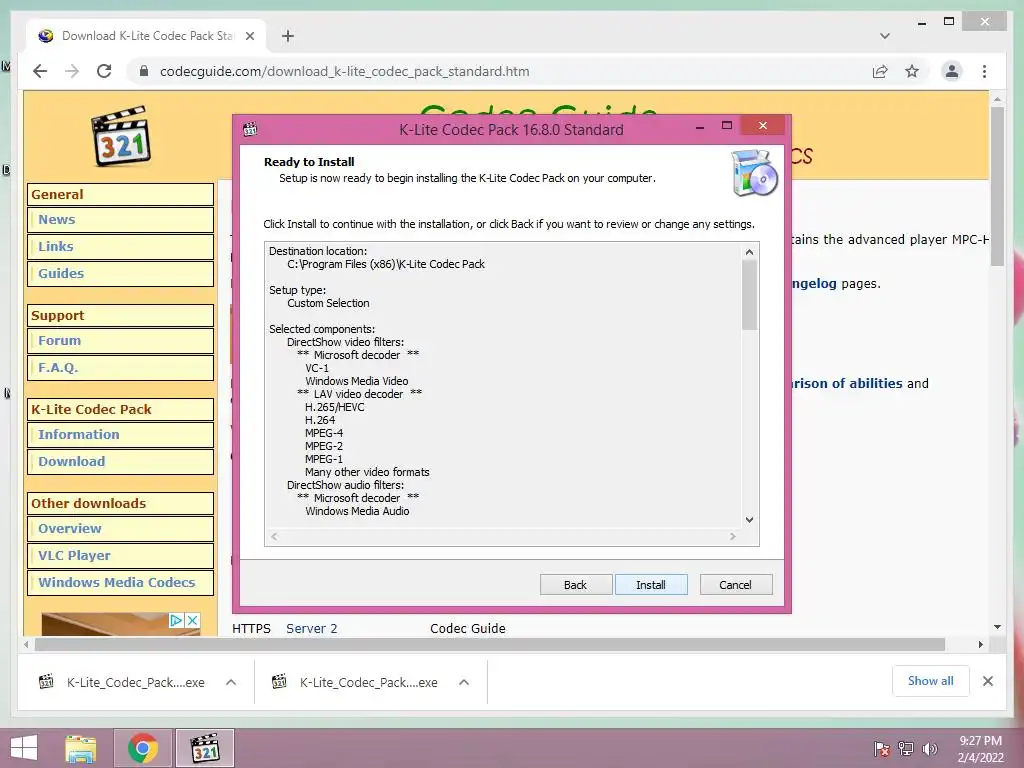Click summary horizontal scroll right arrow
This screenshot has height=768, width=1024.
[x=733, y=536]
